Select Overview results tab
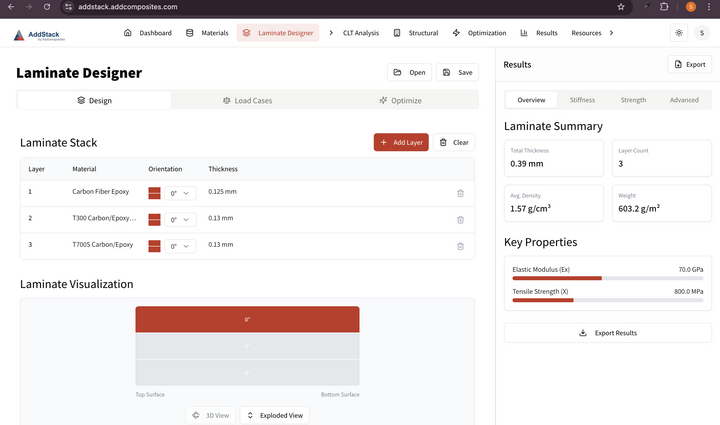The image size is (720, 425). coord(531,100)
